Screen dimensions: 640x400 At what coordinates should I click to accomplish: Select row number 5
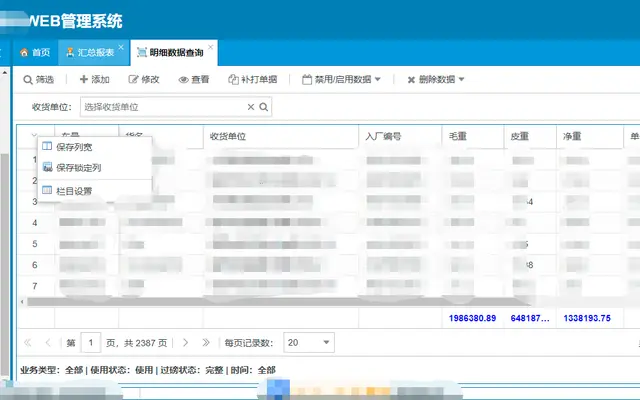(x=35, y=244)
